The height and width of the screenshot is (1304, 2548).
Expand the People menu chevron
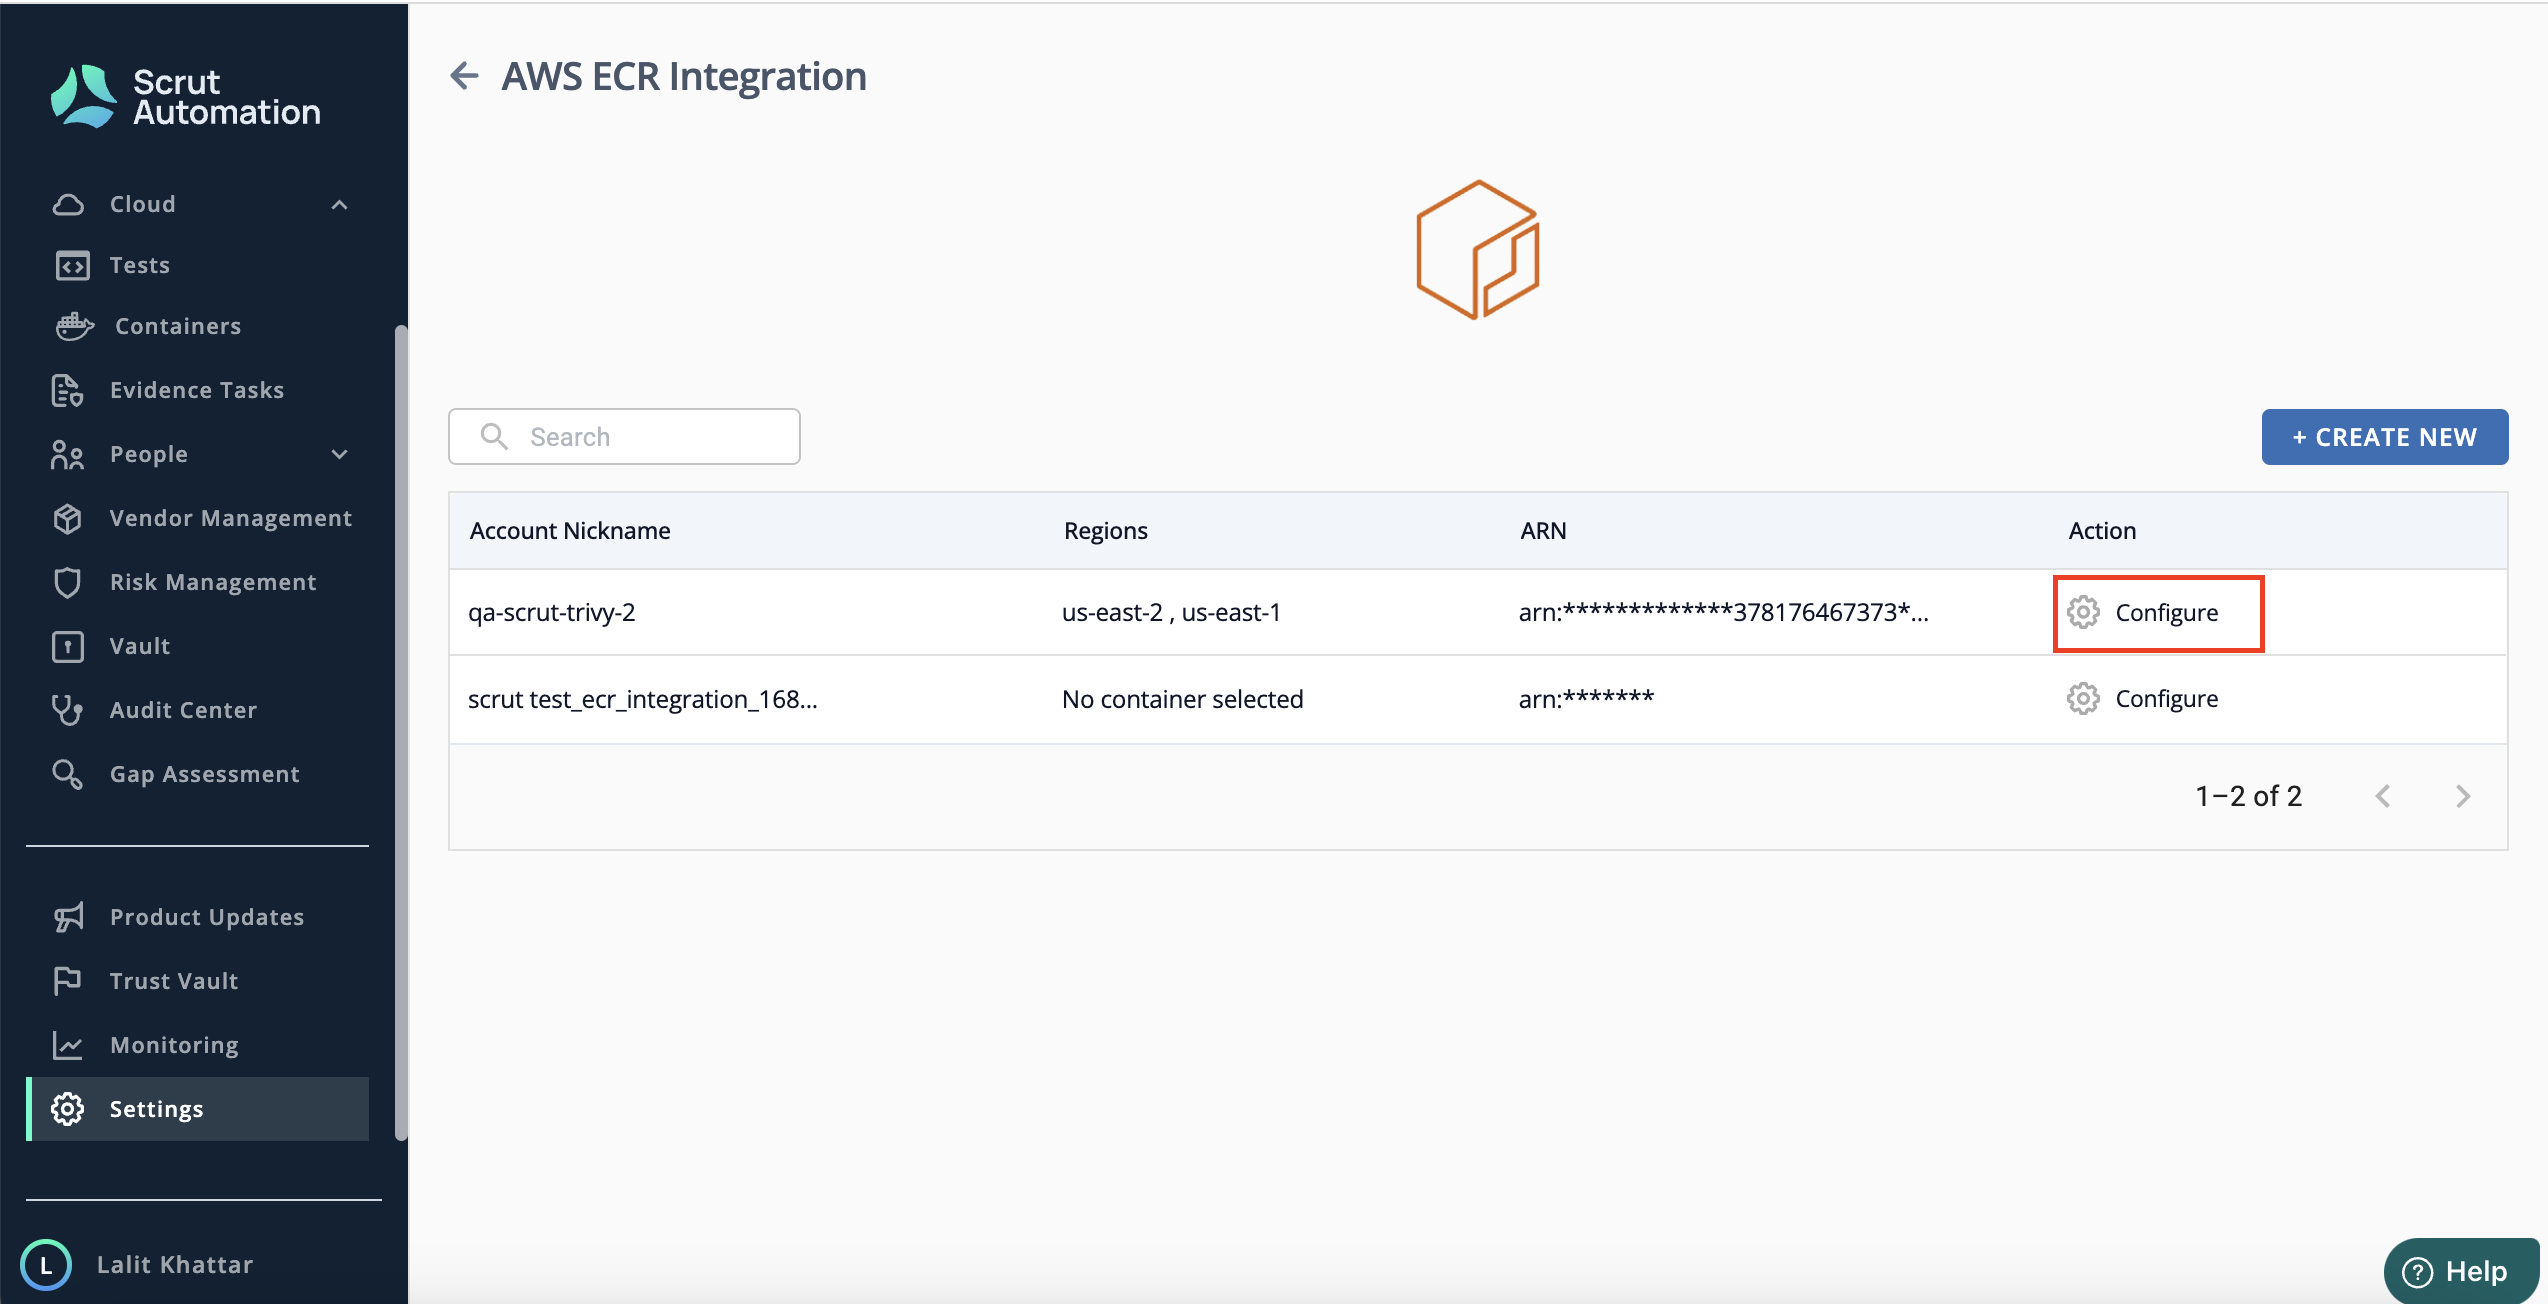[x=340, y=454]
